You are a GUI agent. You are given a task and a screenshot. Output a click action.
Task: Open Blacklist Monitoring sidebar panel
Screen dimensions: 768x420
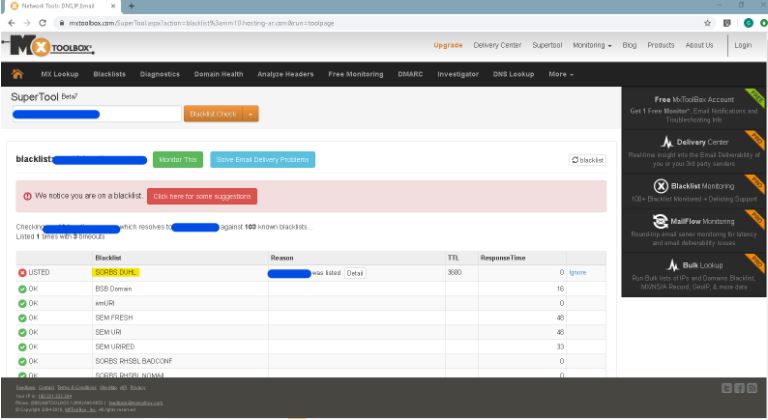point(694,192)
